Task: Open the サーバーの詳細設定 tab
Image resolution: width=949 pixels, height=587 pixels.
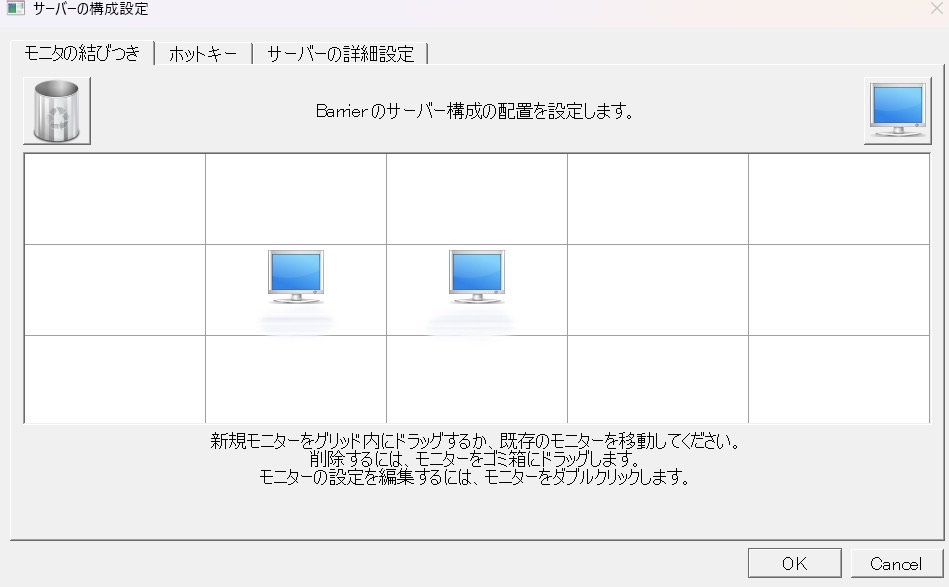Action: coord(340,54)
